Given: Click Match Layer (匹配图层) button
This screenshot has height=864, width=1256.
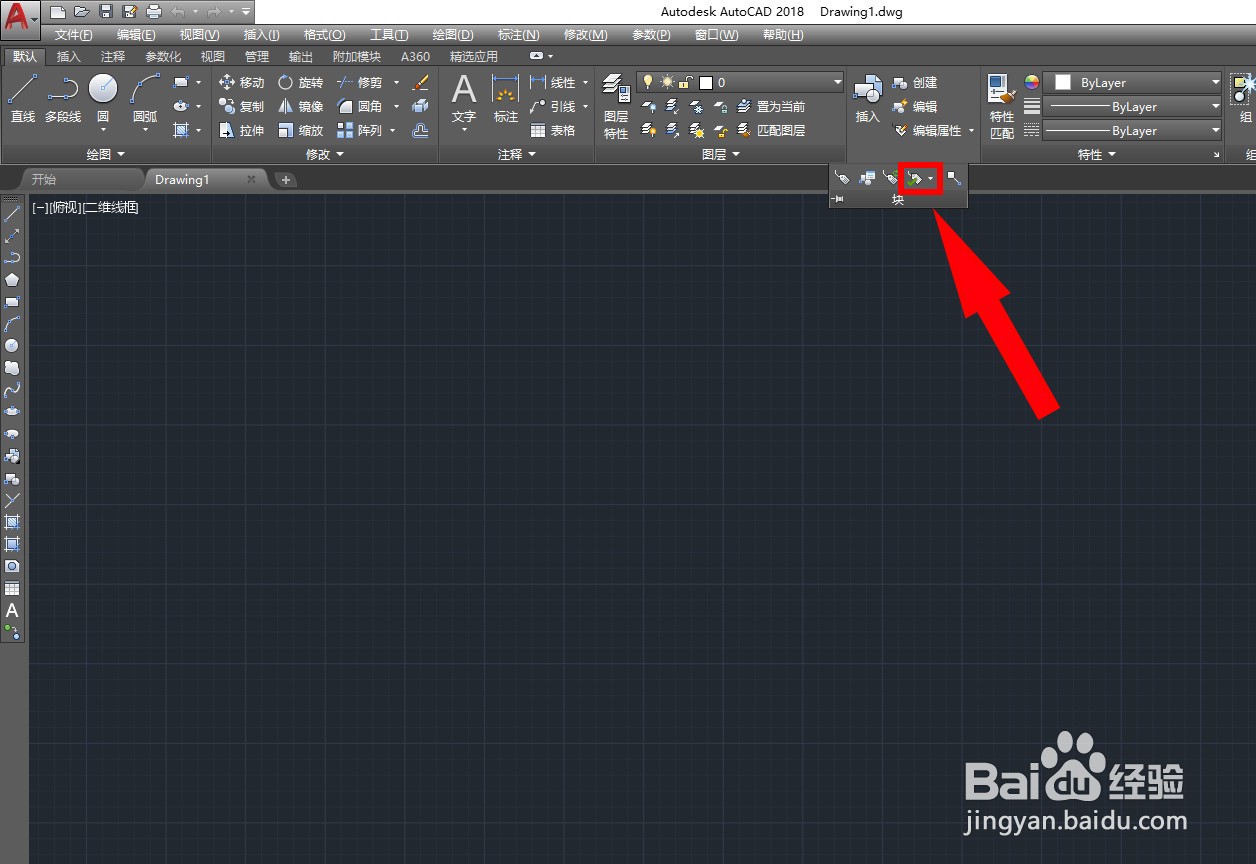Looking at the screenshot, I should point(771,131).
